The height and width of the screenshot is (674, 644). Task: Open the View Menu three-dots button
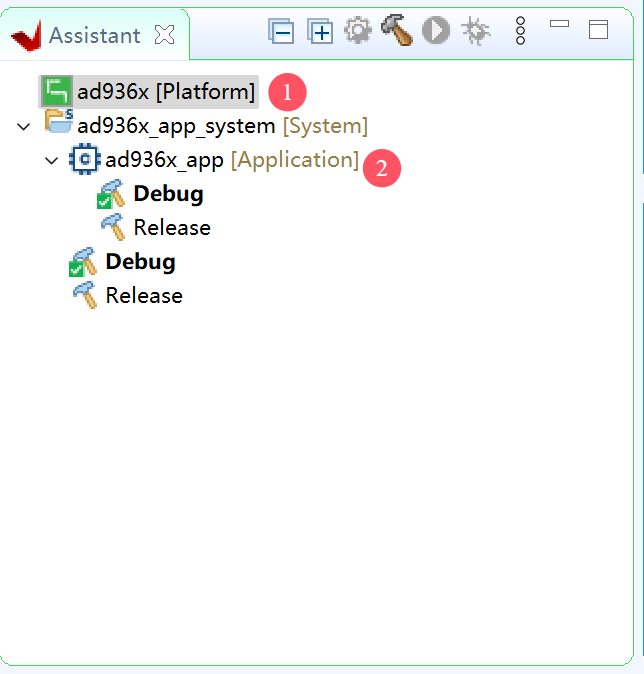click(520, 31)
